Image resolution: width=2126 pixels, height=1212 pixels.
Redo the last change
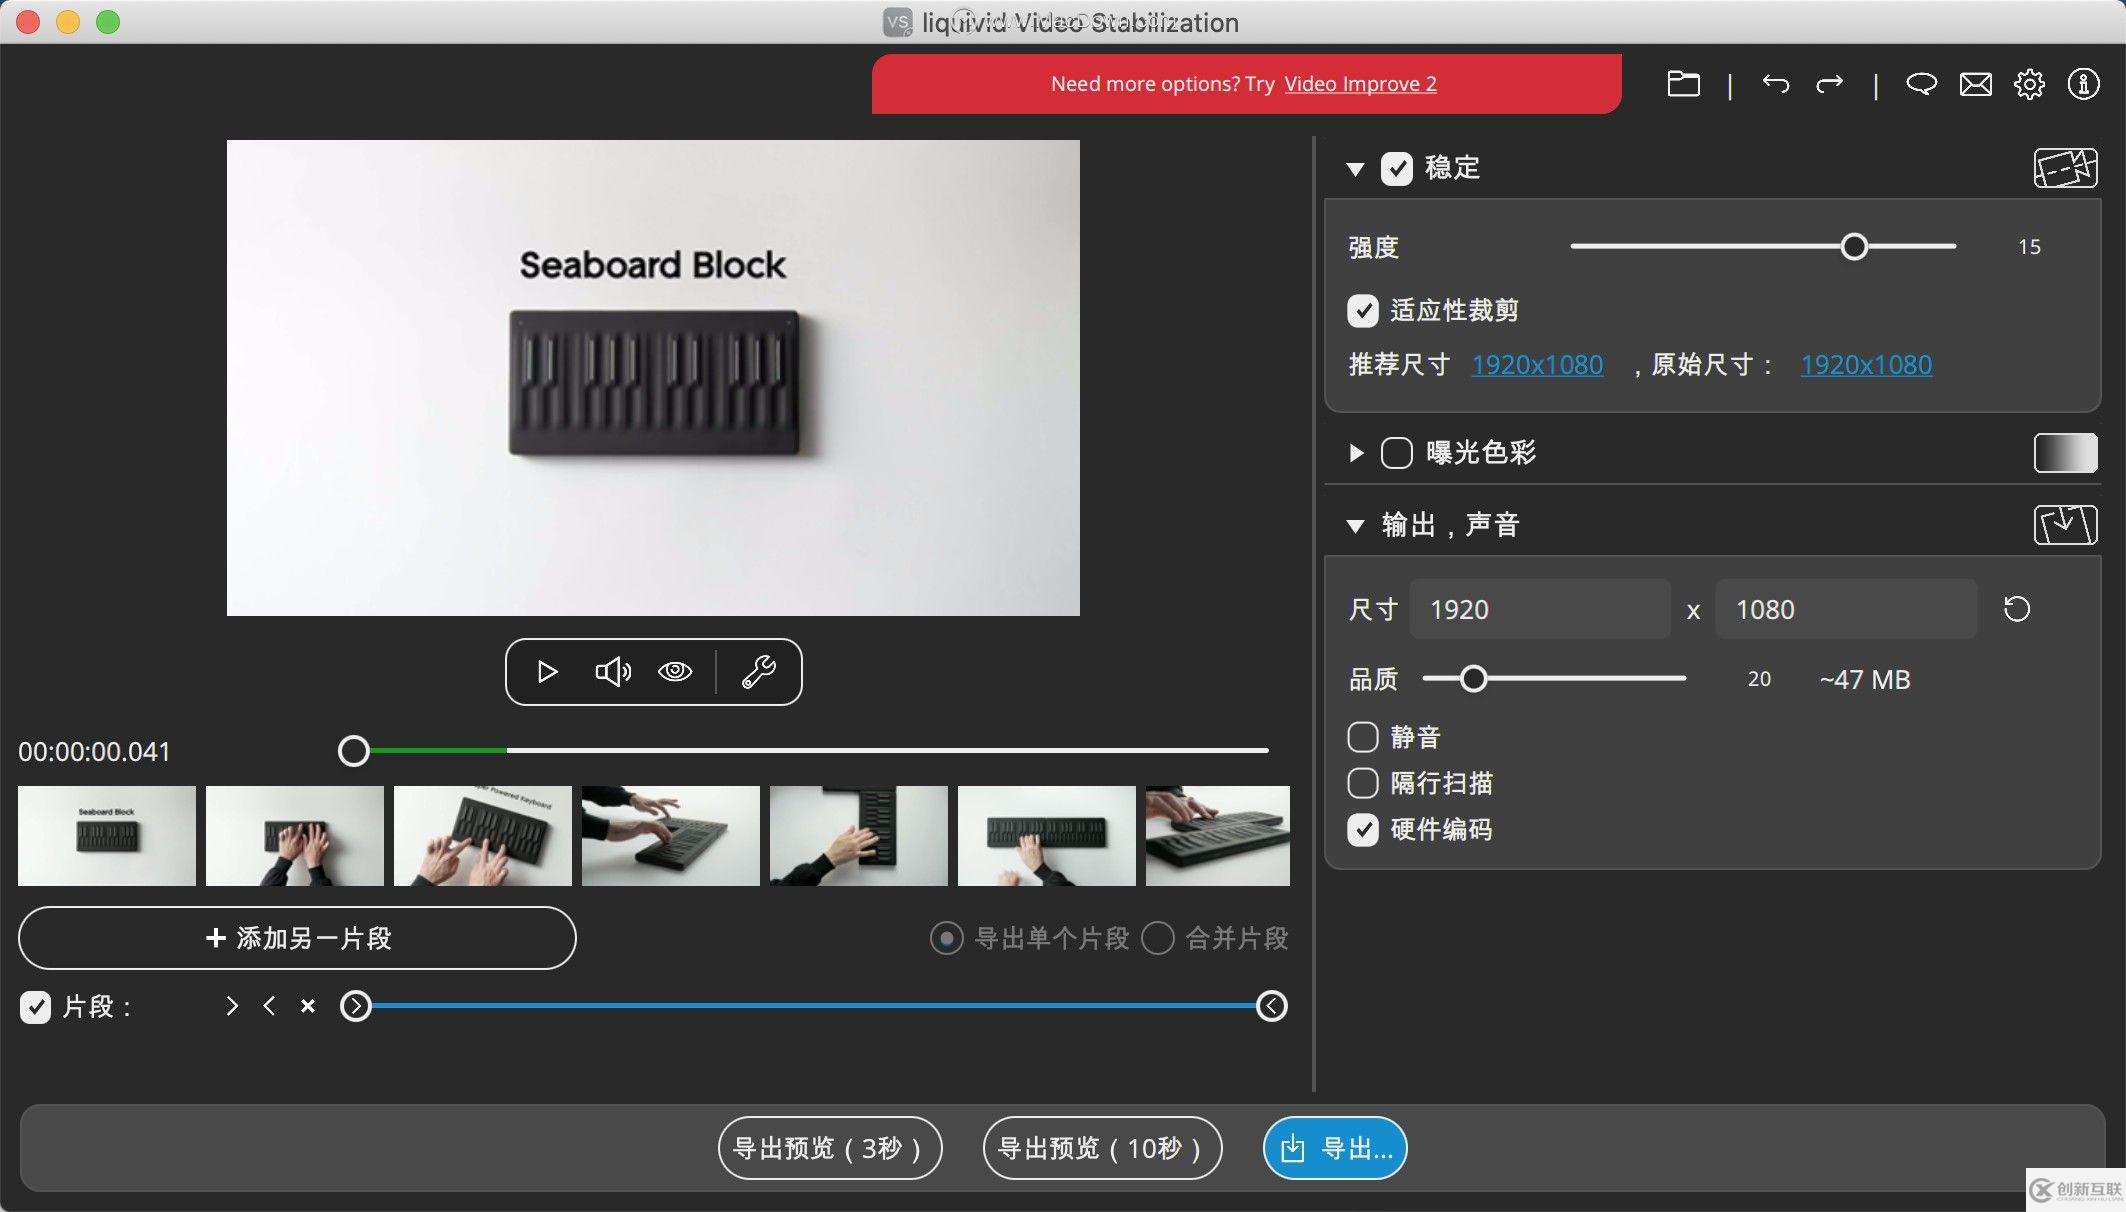pos(1829,84)
